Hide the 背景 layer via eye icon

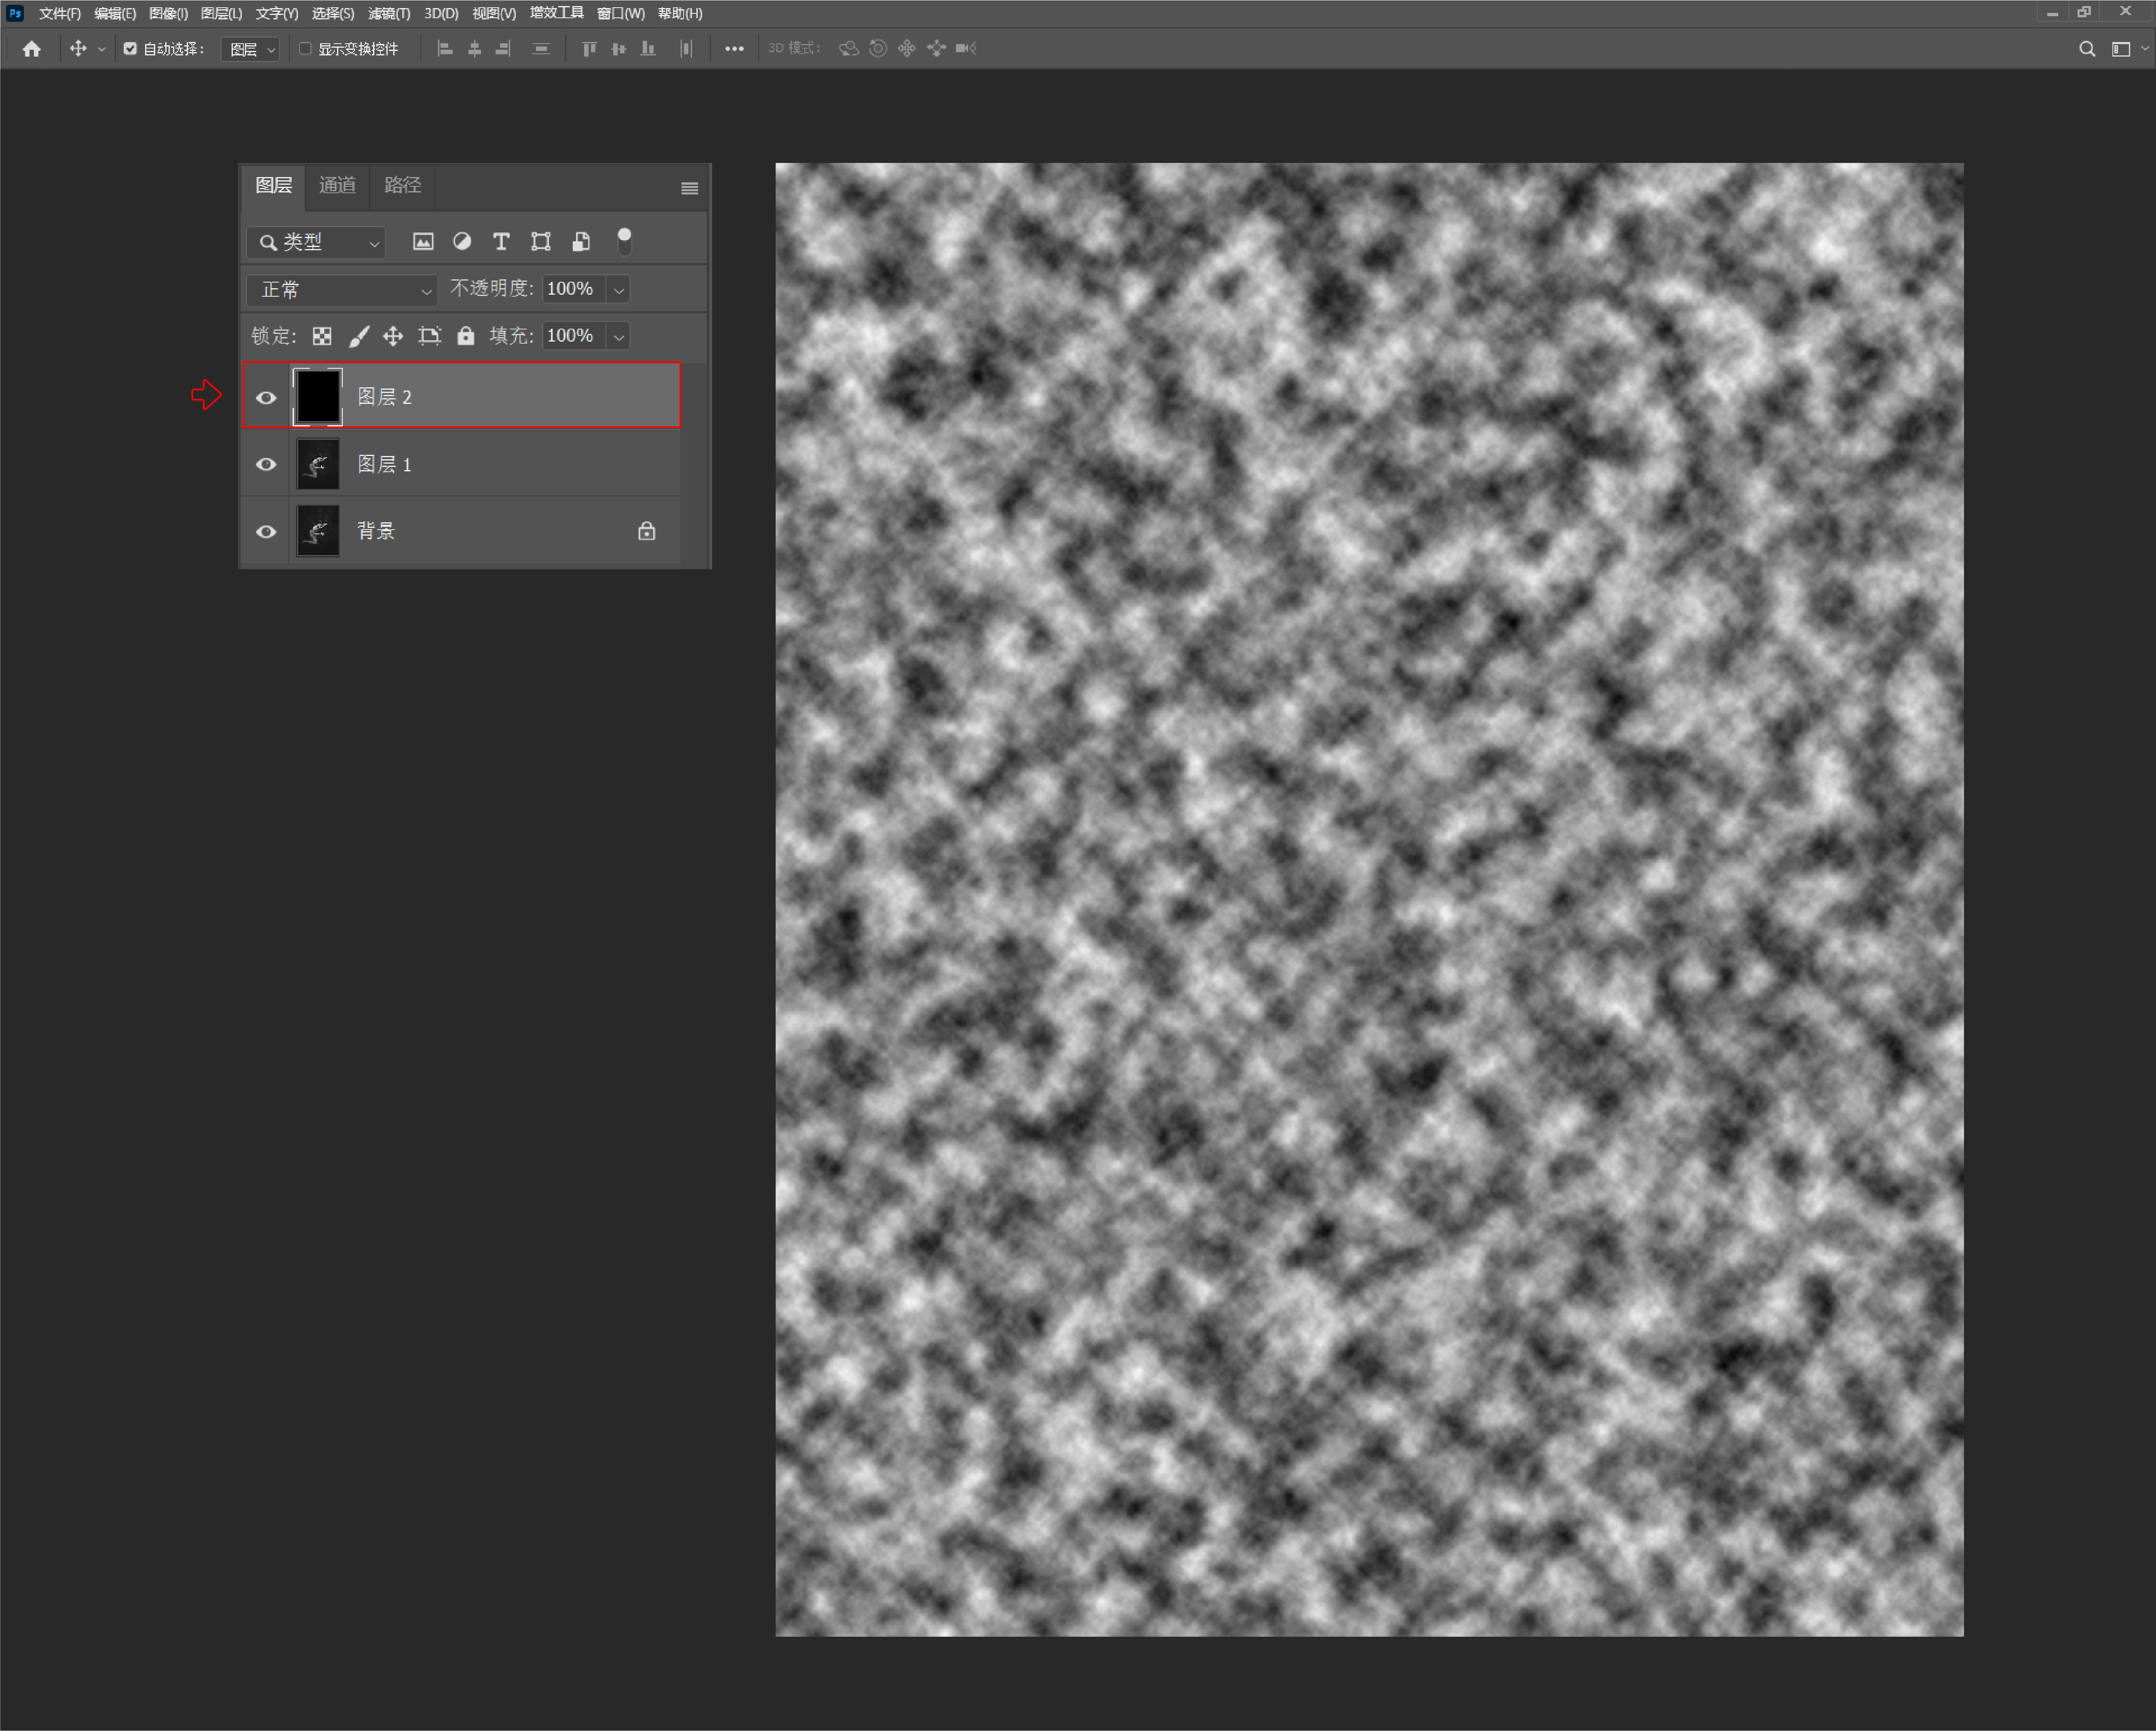266,531
